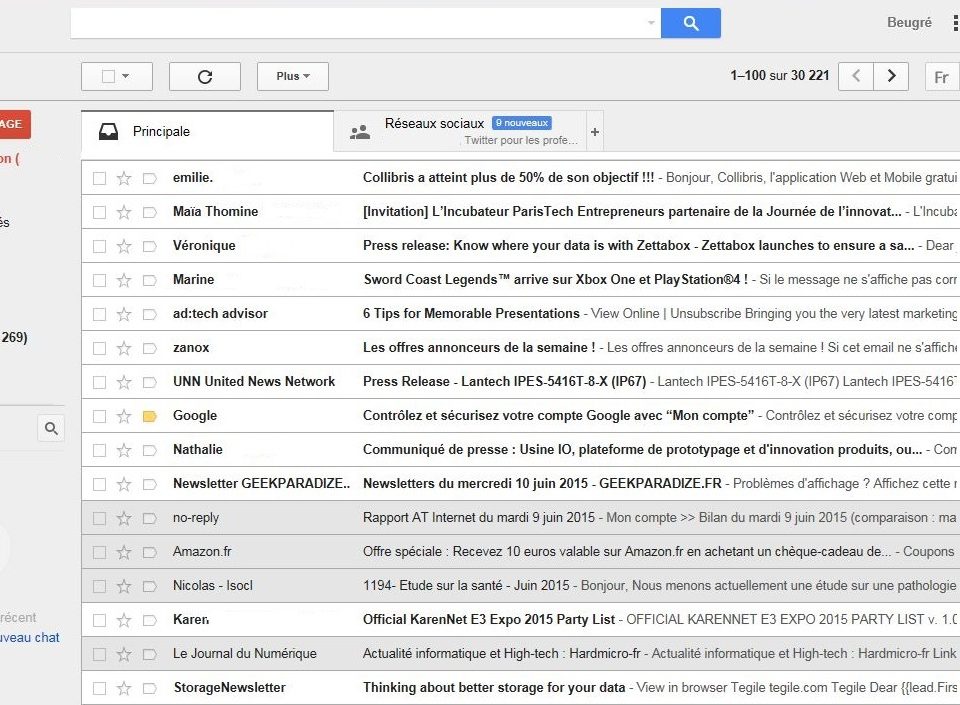Open the Zettabox press release email

pos(519,246)
